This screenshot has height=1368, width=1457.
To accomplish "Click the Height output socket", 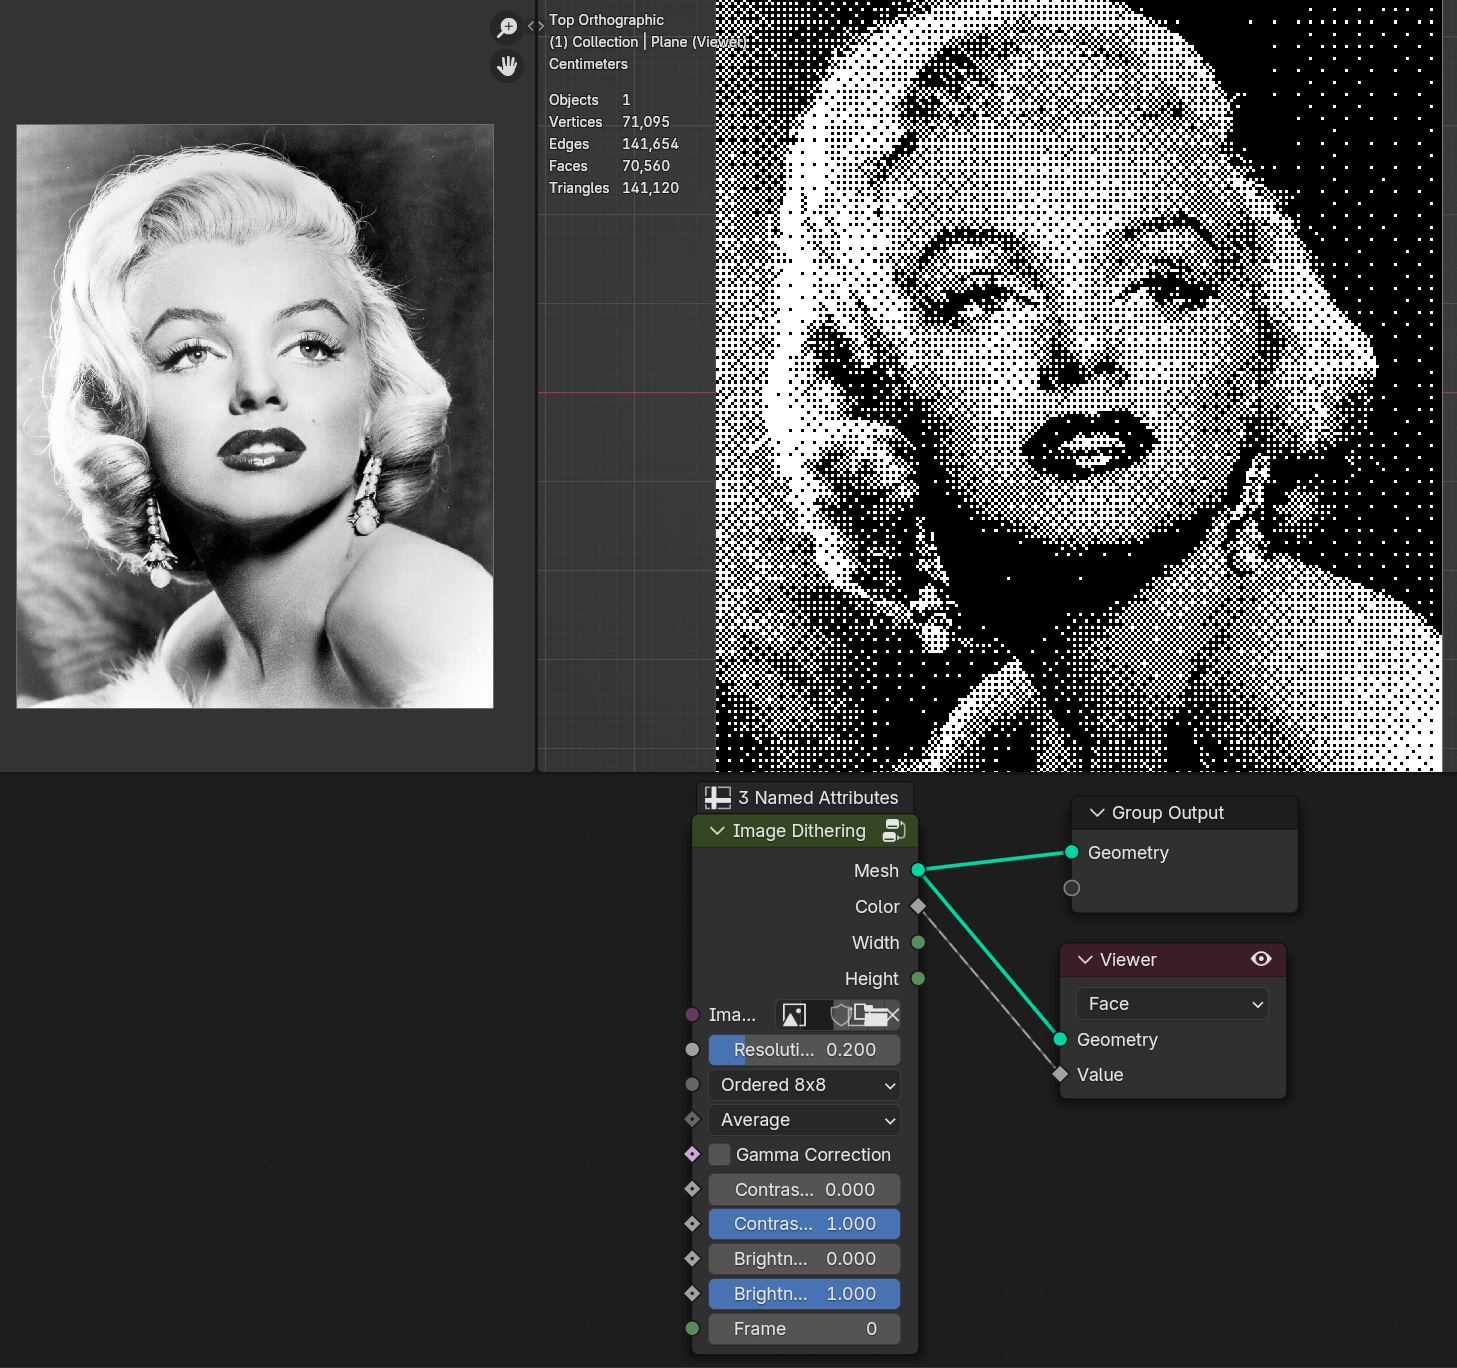I will pos(918,978).
